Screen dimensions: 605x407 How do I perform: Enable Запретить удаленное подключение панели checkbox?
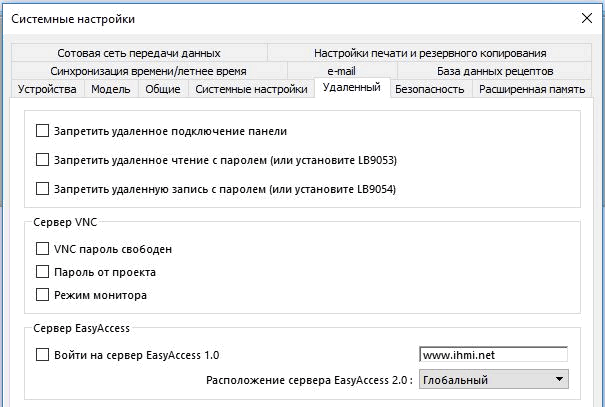click(x=42, y=131)
